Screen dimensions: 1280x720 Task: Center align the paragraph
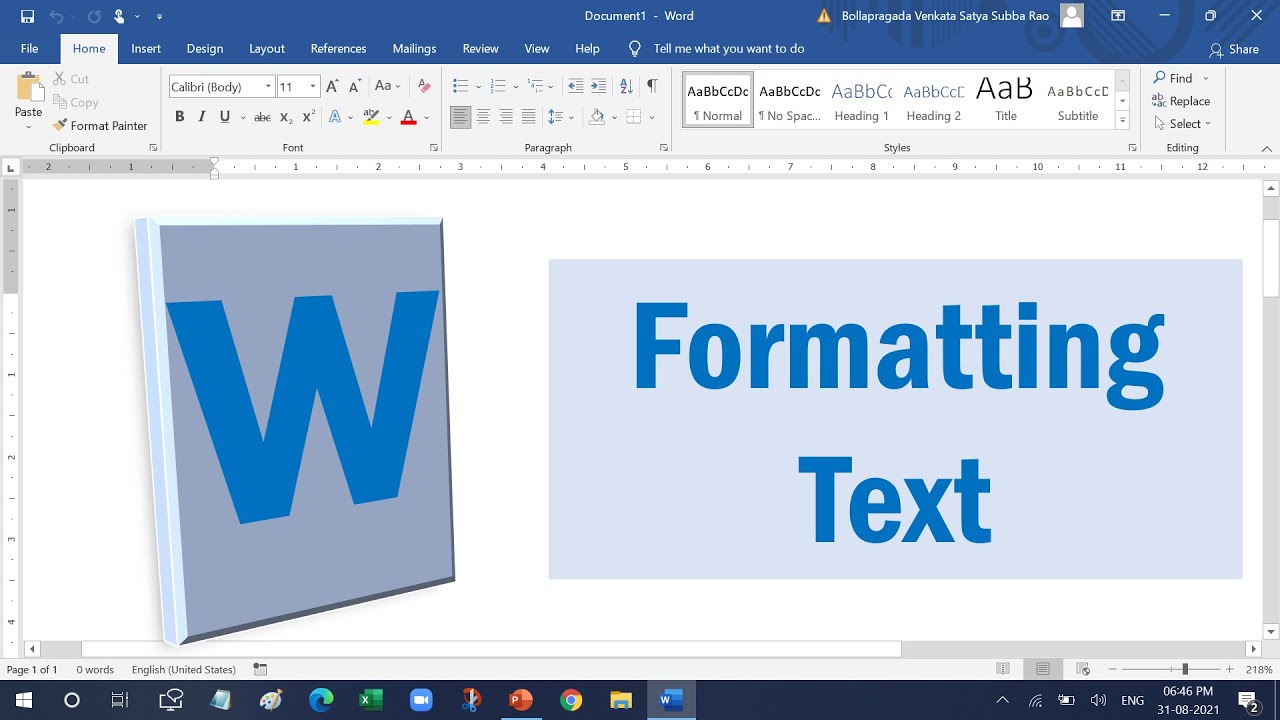coord(483,117)
